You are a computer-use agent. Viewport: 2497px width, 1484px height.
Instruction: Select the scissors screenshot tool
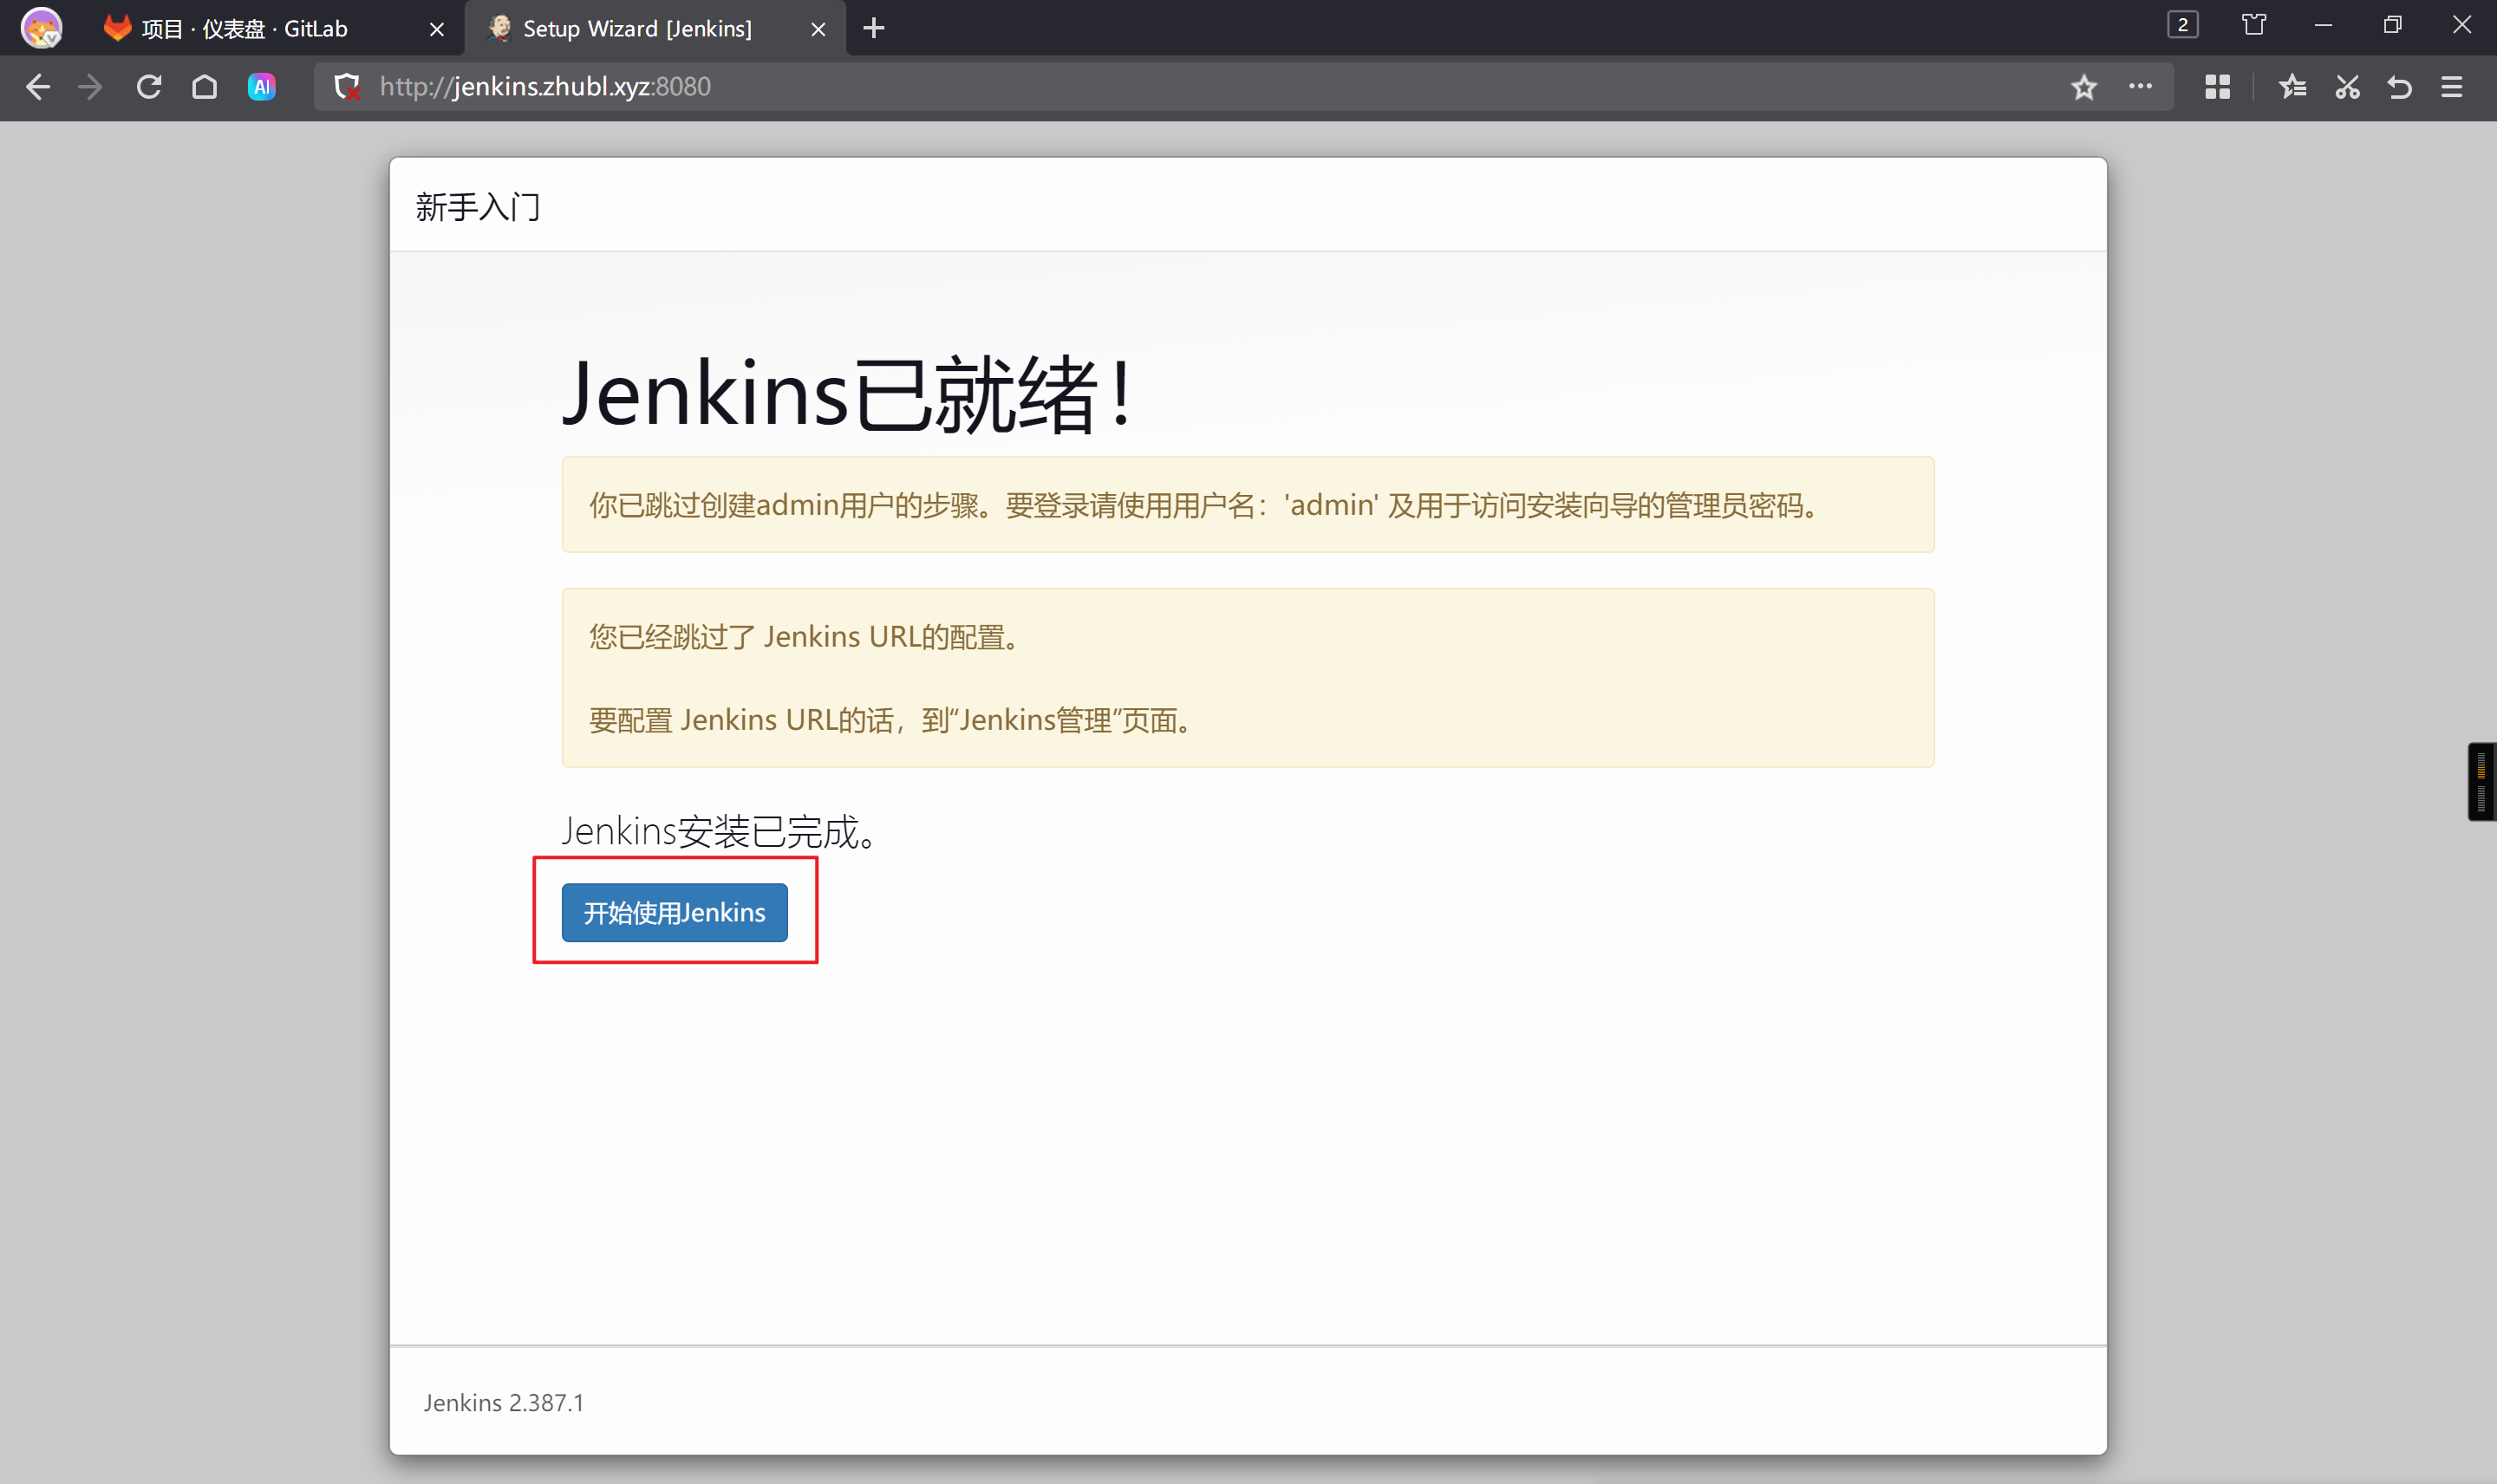pyautogui.click(x=2347, y=87)
